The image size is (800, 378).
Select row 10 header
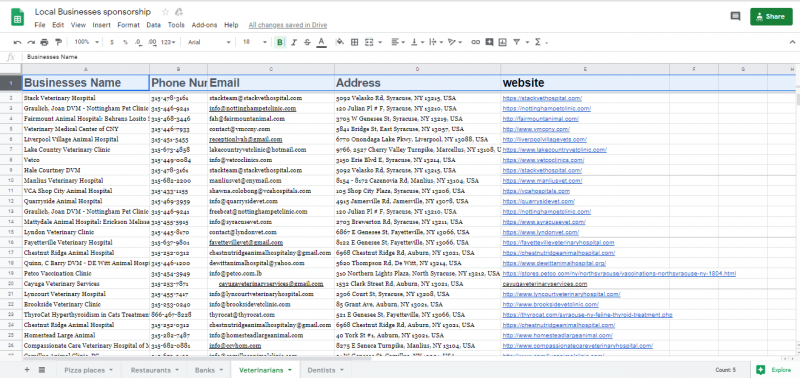(x=11, y=181)
